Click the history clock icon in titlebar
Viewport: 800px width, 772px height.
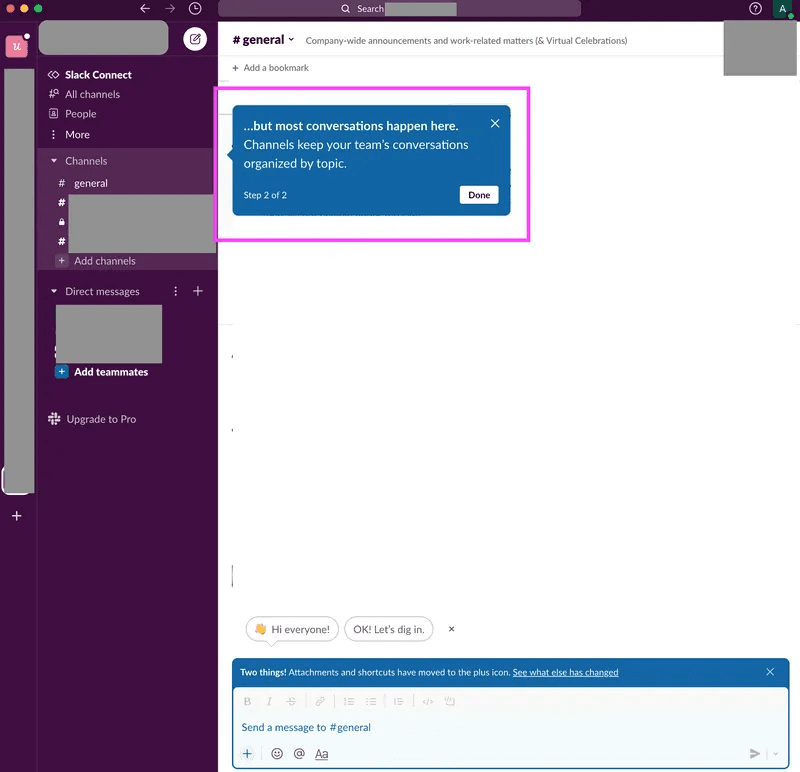(x=195, y=8)
